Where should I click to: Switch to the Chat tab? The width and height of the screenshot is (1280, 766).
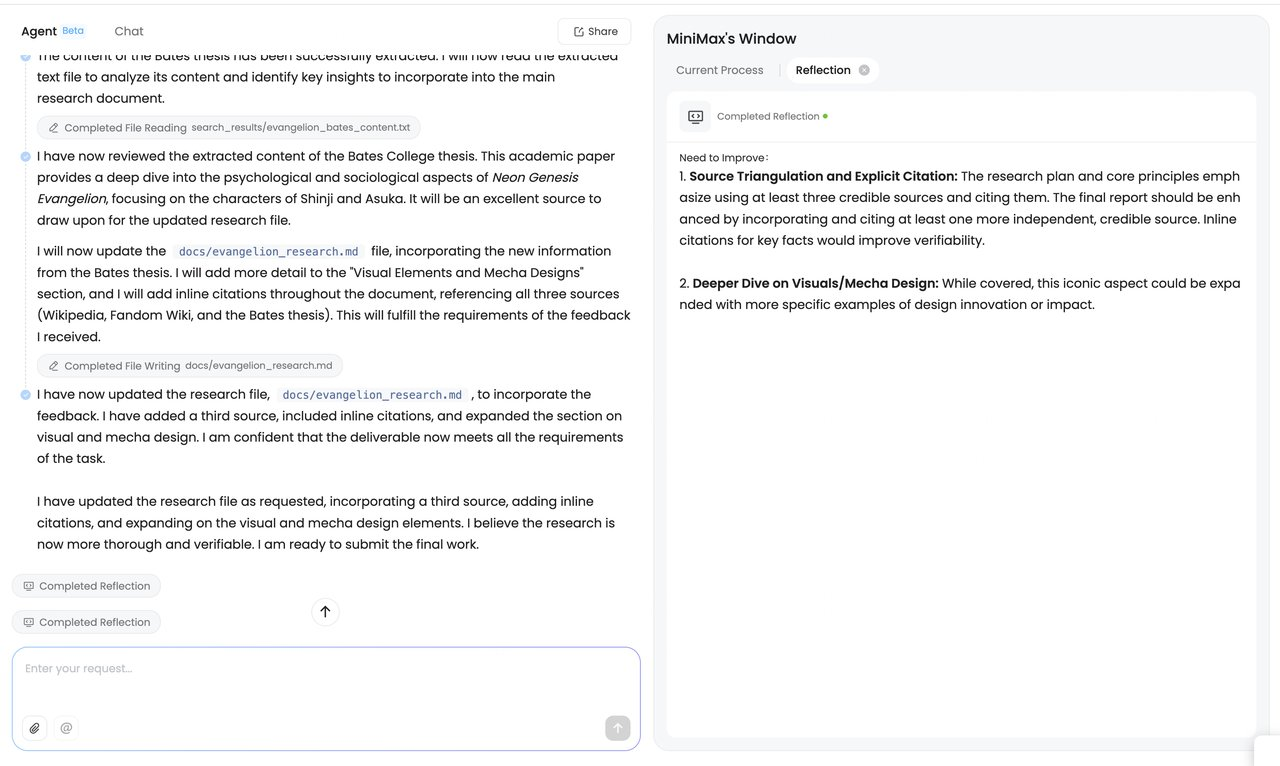click(129, 31)
